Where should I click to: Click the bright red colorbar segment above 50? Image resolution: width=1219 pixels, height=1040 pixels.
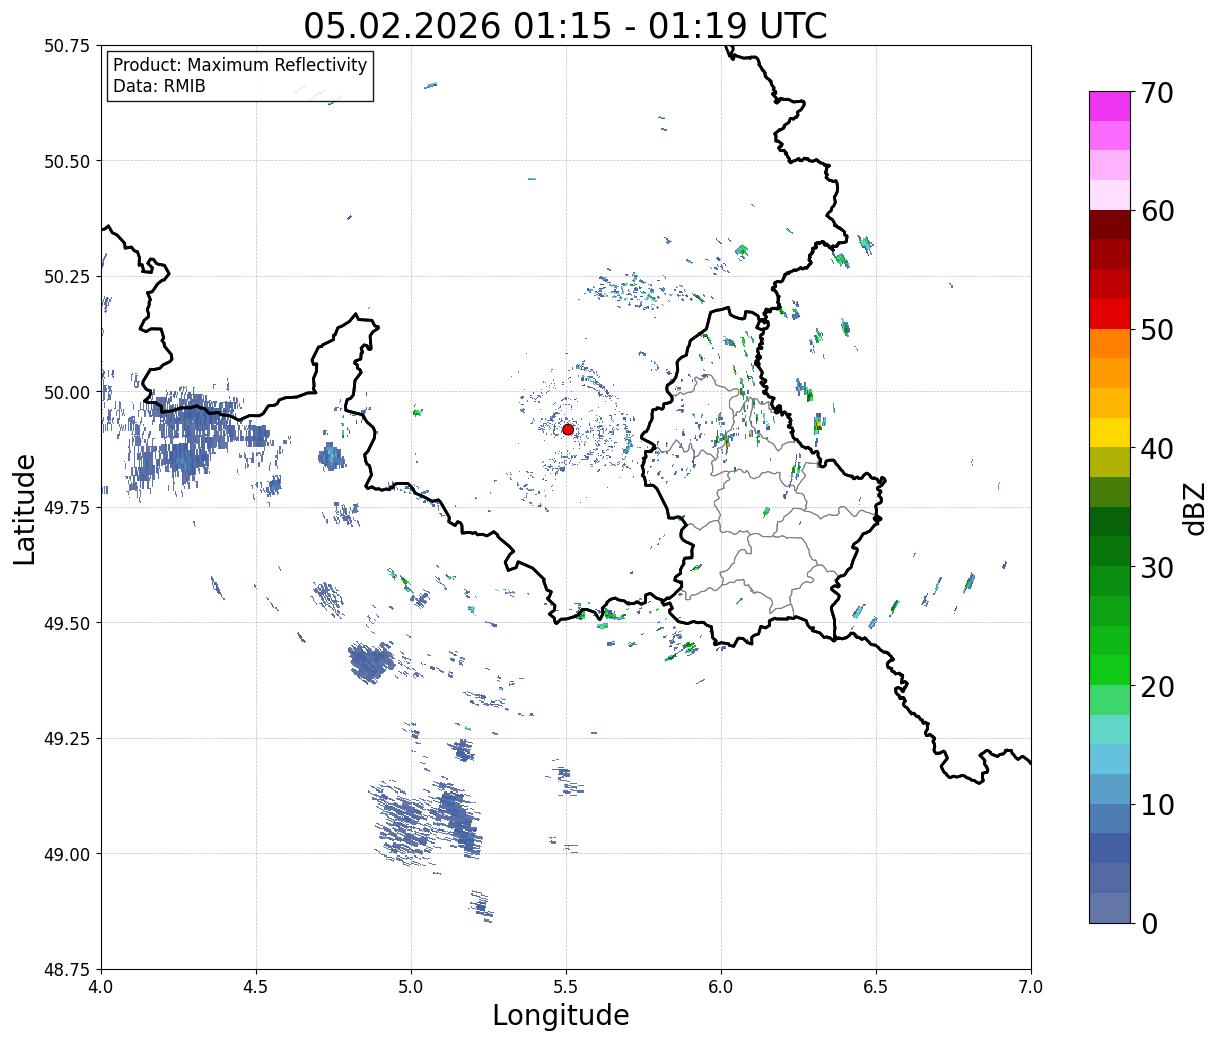(1110, 314)
